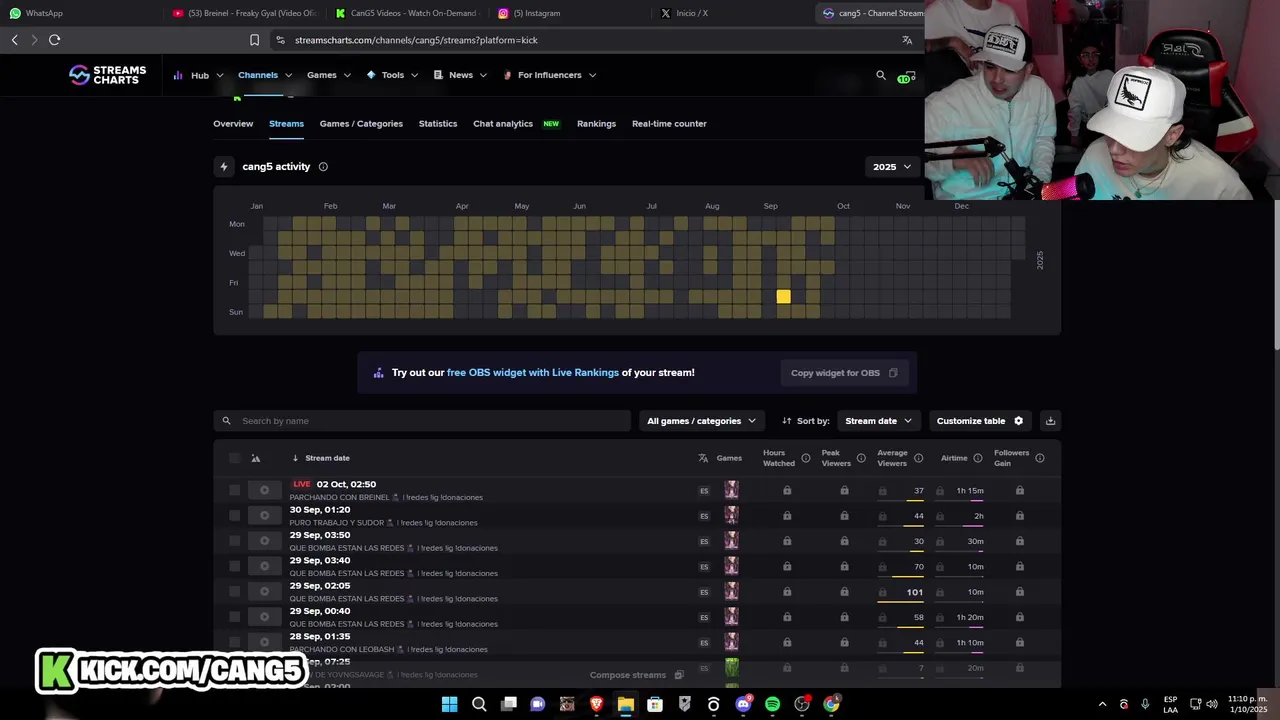
Task: Expand the Hub menu
Action: point(197,75)
